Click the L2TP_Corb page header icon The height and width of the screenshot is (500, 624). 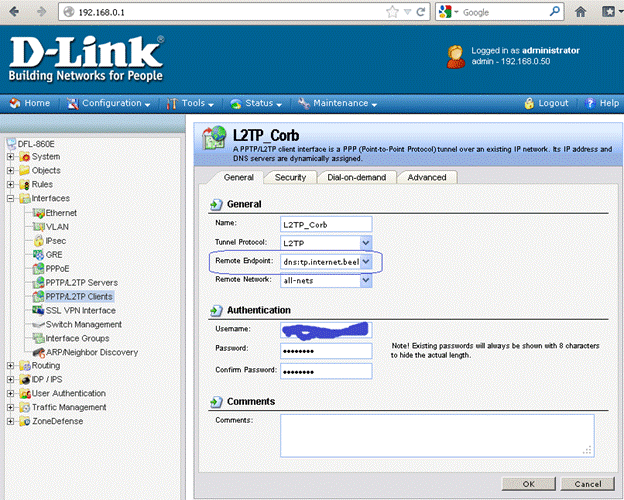tap(214, 138)
